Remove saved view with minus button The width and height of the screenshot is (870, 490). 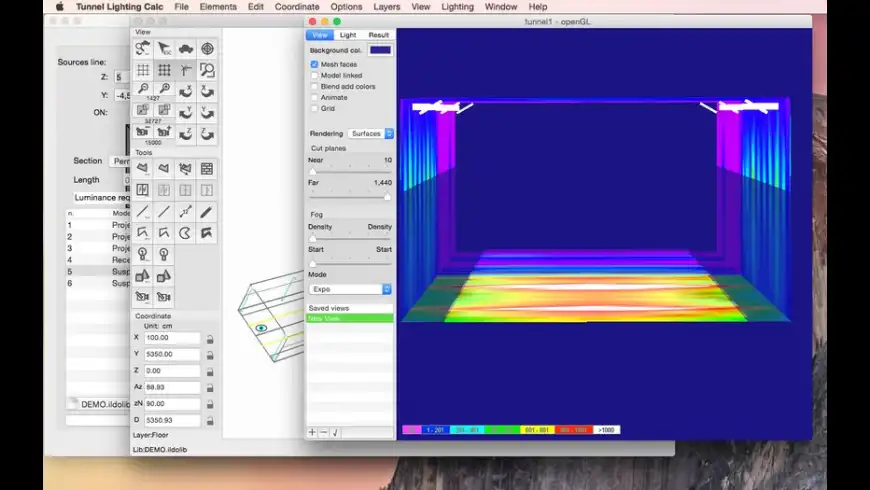coord(324,432)
